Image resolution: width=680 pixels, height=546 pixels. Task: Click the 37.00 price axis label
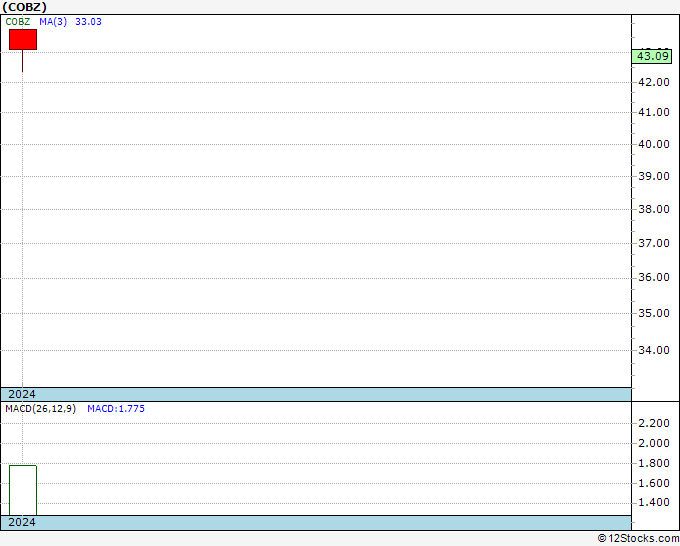coord(654,243)
